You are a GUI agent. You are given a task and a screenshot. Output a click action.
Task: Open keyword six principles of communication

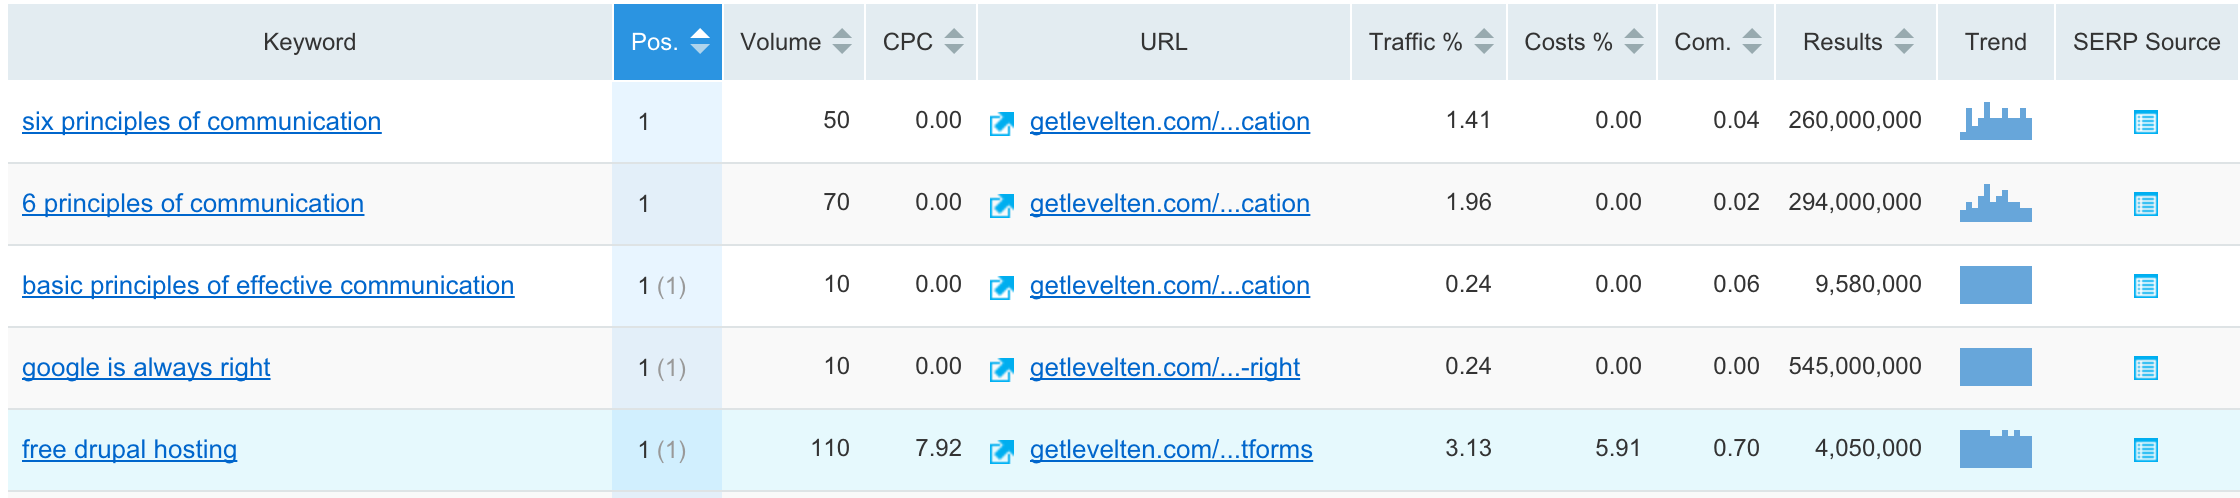[x=201, y=121]
